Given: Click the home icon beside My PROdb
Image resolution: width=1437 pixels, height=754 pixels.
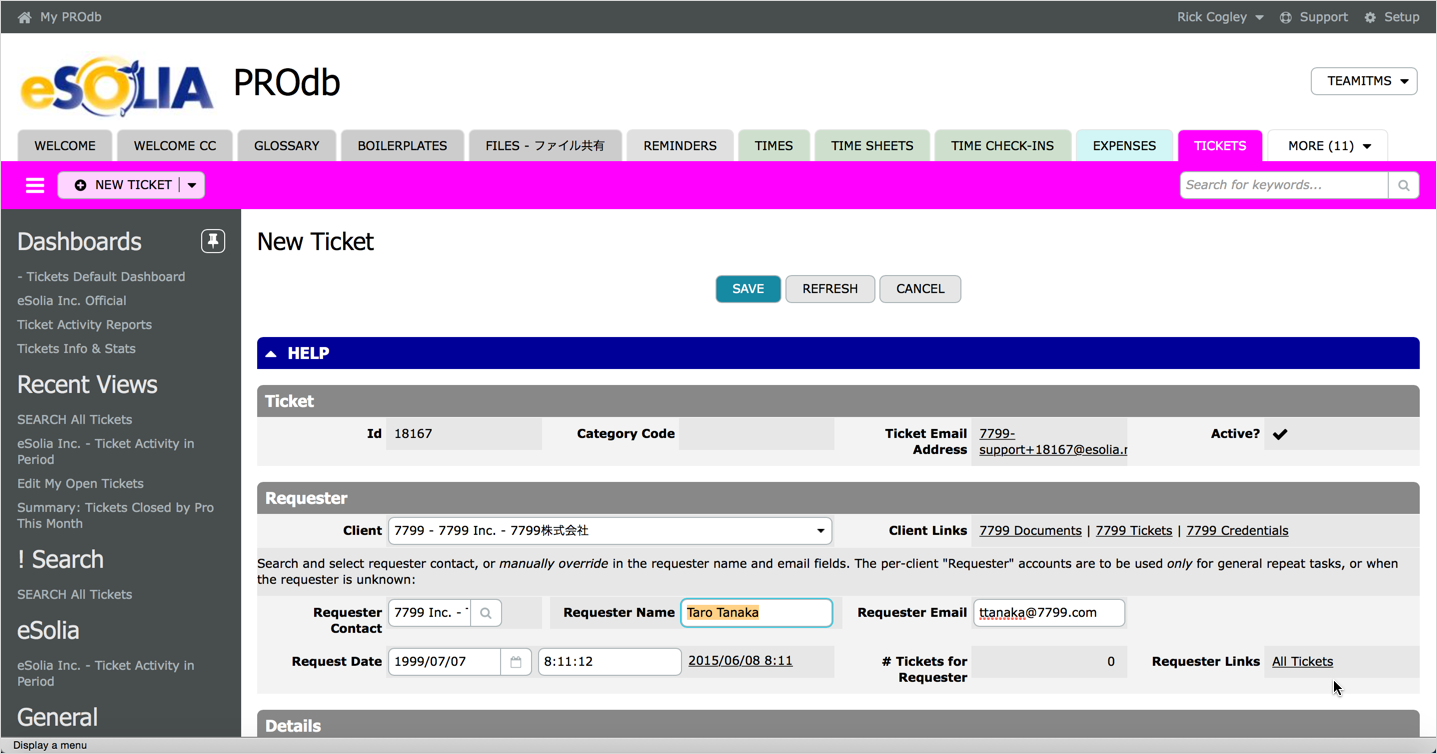Looking at the screenshot, I should (24, 17).
